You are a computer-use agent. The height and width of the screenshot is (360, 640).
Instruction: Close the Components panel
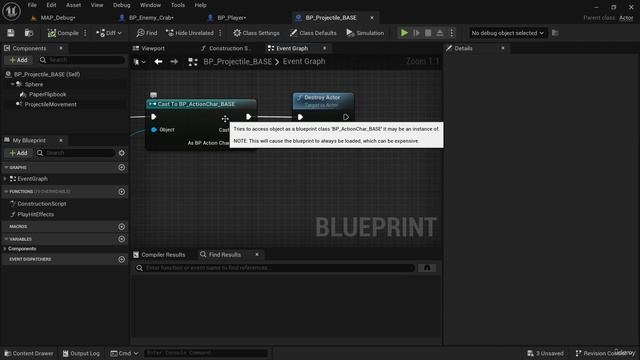61,48
